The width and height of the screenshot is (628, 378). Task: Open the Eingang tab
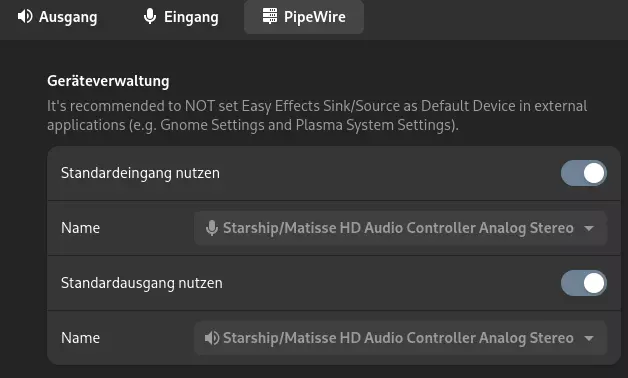coord(181,17)
